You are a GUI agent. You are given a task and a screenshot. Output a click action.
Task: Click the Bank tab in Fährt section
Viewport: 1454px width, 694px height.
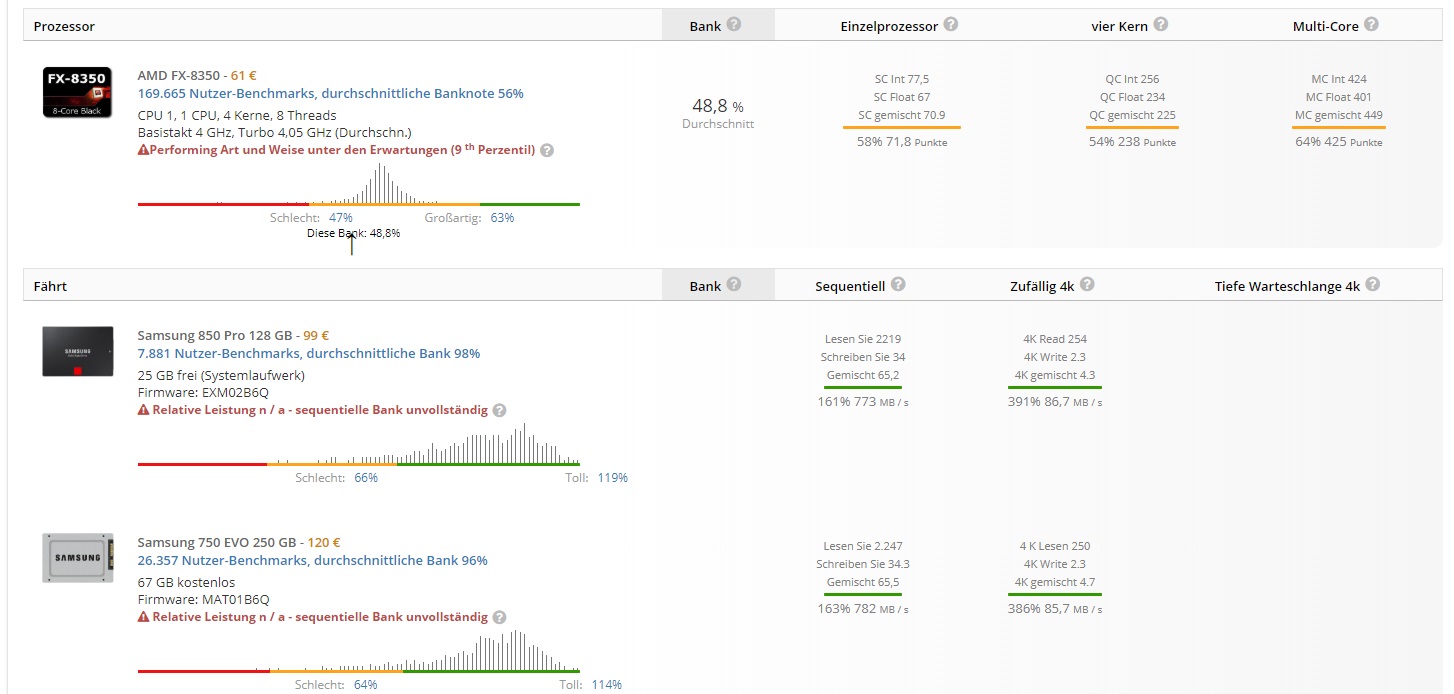click(717, 285)
